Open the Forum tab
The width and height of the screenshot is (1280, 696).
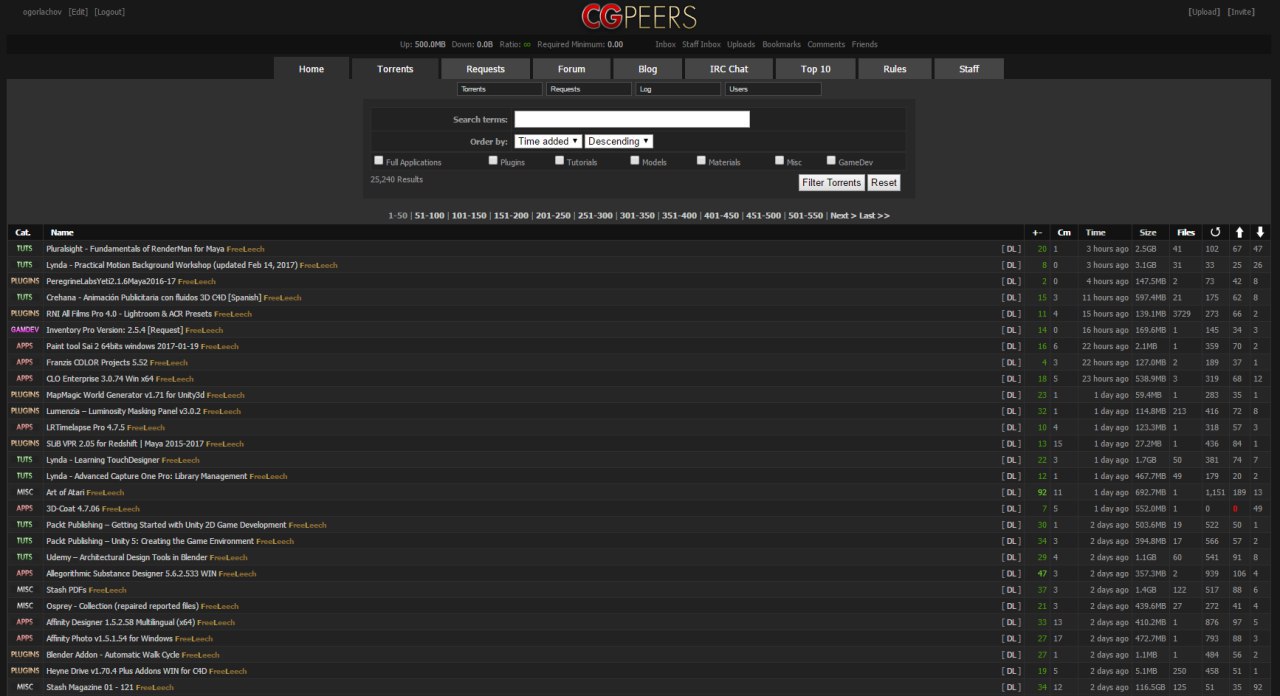pyautogui.click(x=571, y=69)
